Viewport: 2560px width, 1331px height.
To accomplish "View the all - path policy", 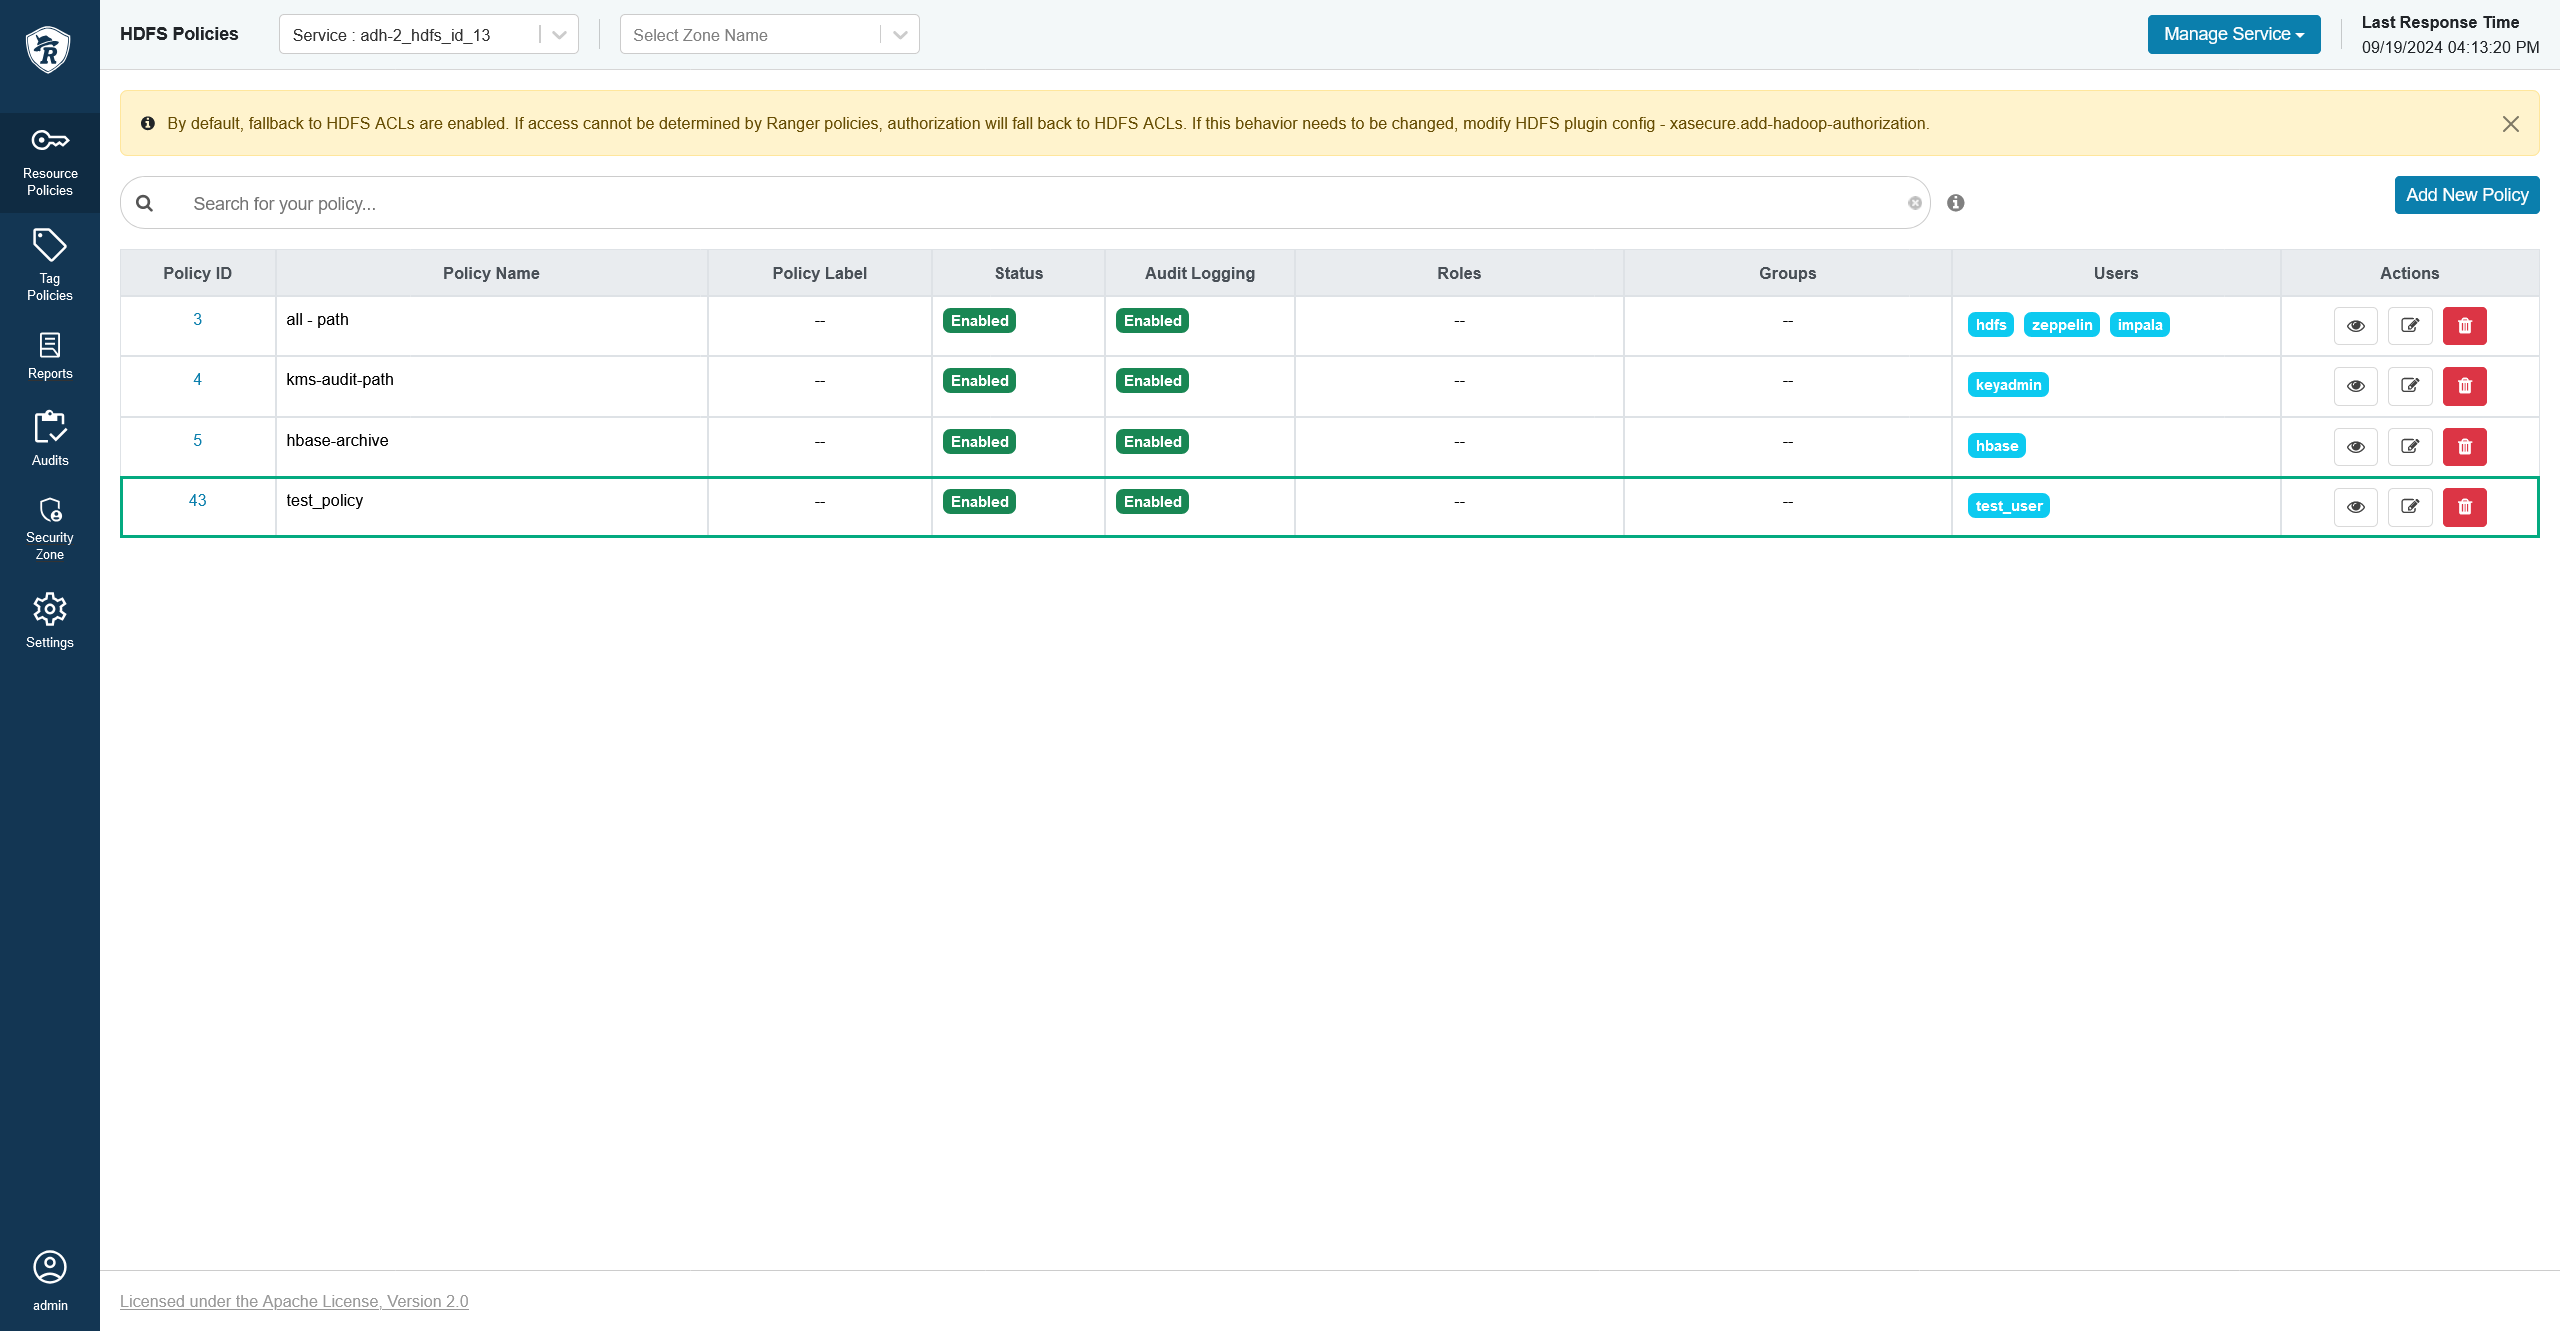I will (x=2355, y=326).
